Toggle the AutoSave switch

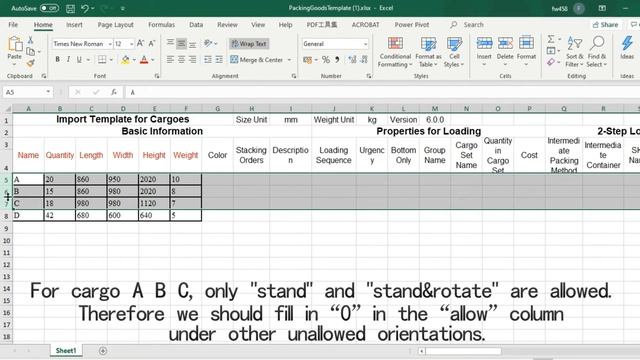click(x=49, y=8)
